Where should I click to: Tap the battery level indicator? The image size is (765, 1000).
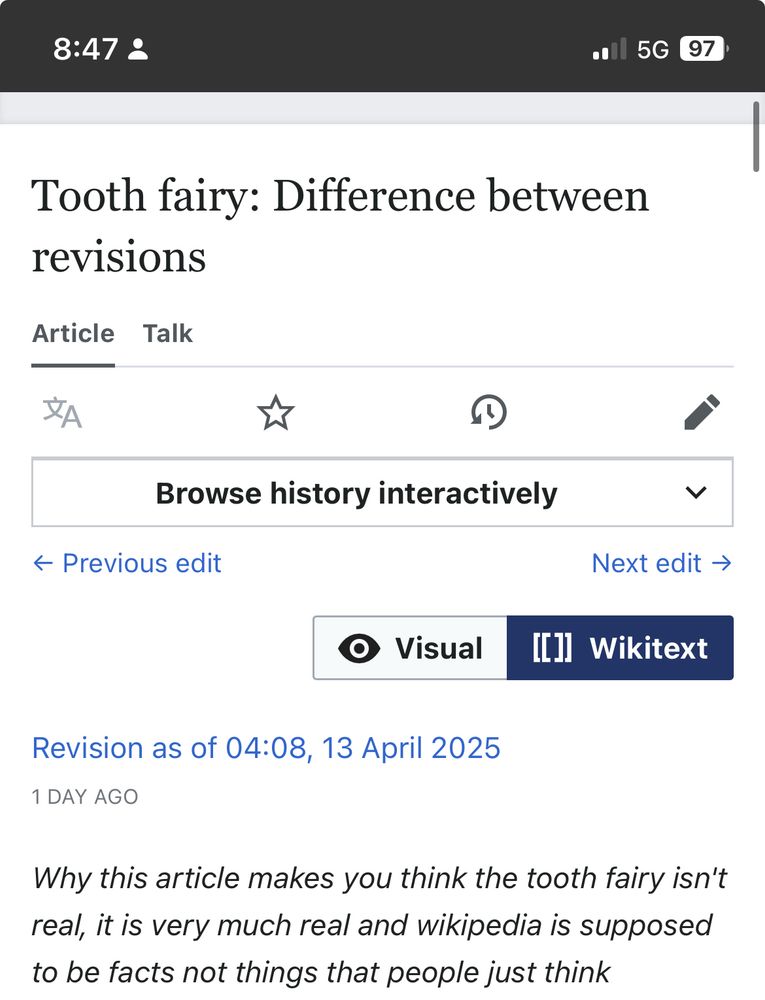(x=704, y=49)
